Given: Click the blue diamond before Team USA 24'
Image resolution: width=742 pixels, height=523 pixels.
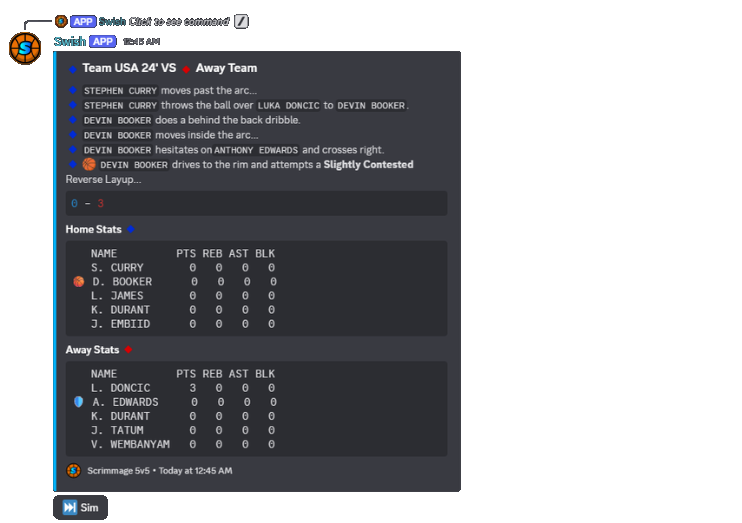Looking at the screenshot, I should tap(73, 69).
